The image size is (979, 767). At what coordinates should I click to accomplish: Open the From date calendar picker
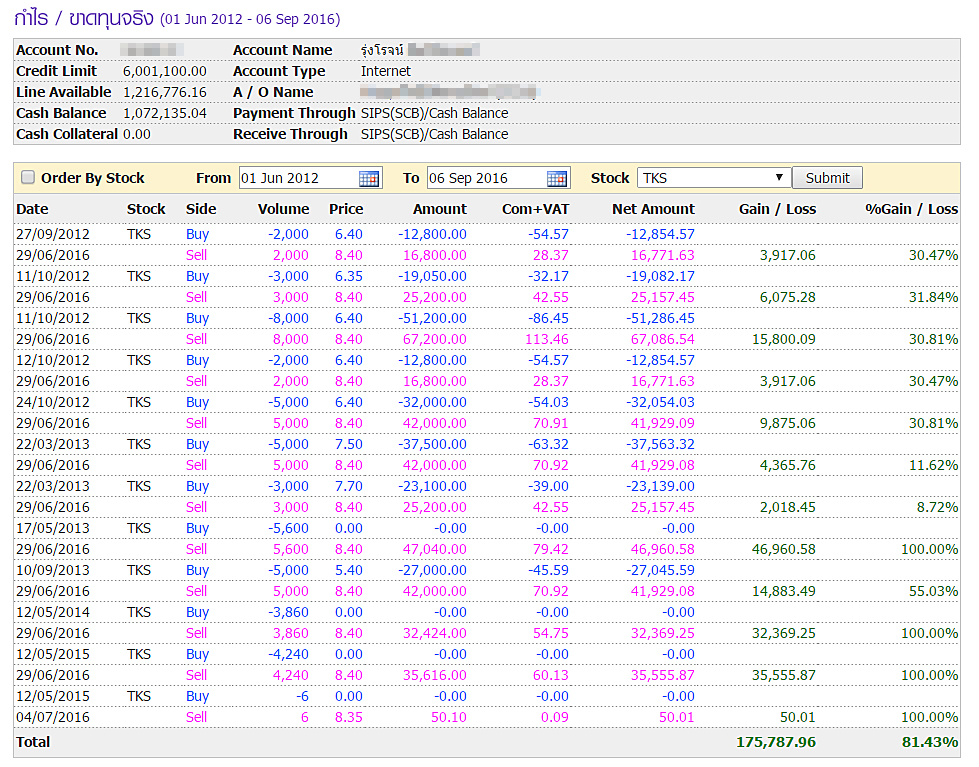tap(369, 178)
